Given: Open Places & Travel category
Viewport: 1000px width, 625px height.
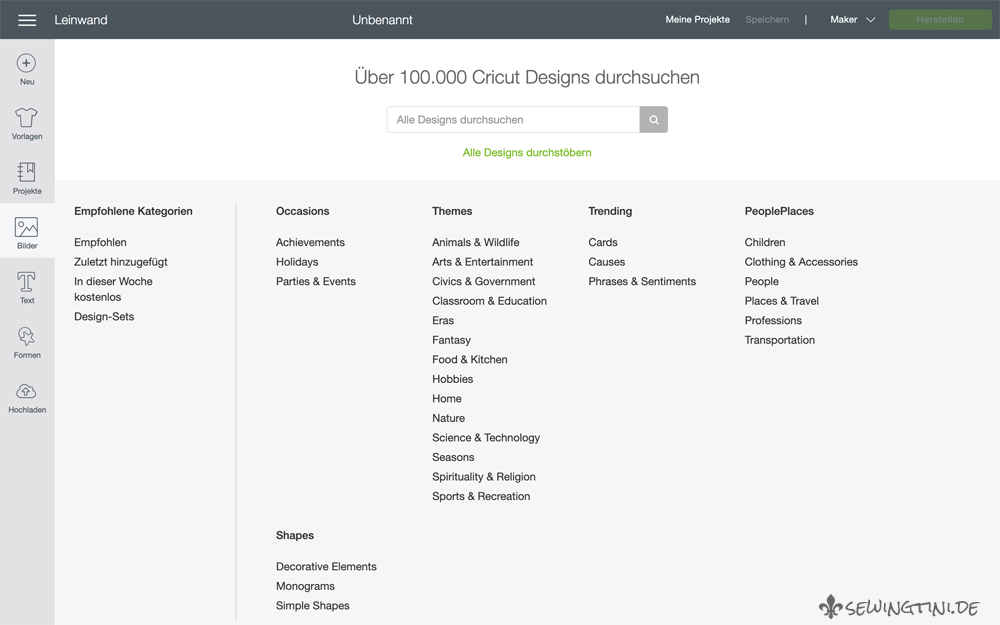Looking at the screenshot, I should point(781,301).
